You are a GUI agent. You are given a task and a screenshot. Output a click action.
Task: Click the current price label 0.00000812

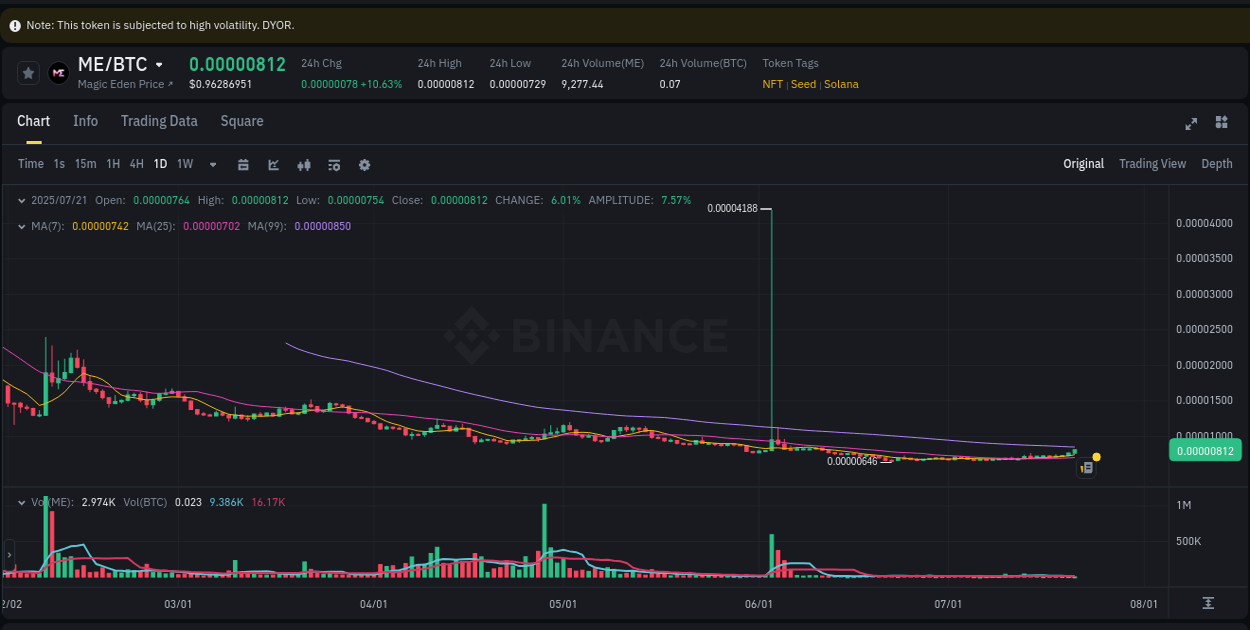(1204, 450)
